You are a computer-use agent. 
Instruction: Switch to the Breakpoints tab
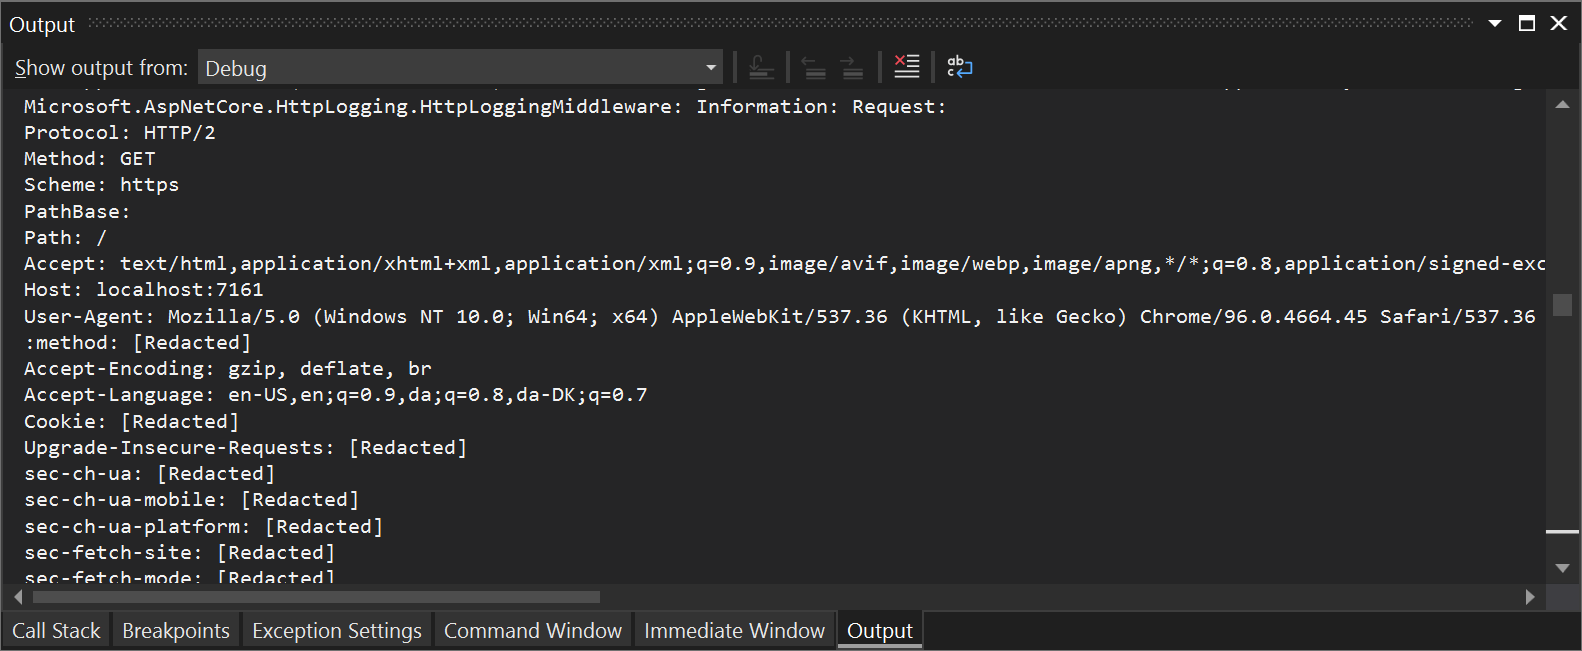click(x=176, y=631)
